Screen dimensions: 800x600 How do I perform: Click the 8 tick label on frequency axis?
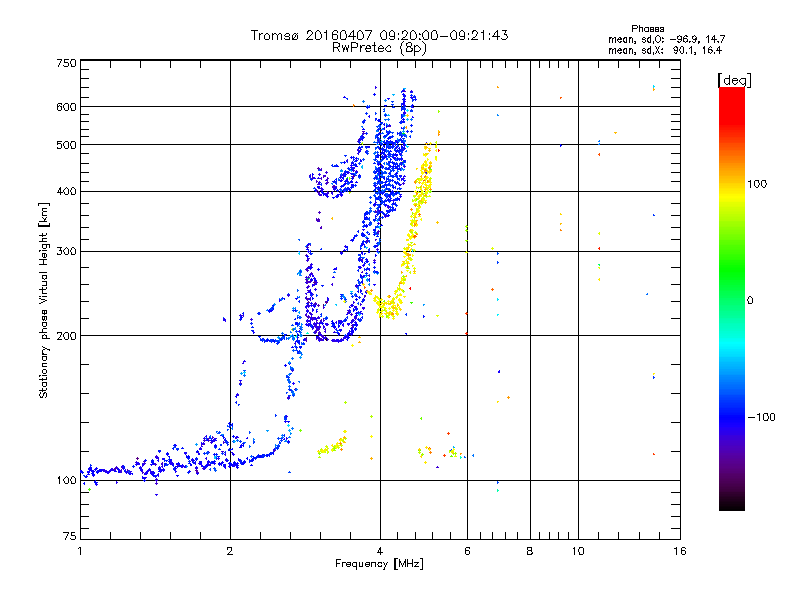coord(530,551)
